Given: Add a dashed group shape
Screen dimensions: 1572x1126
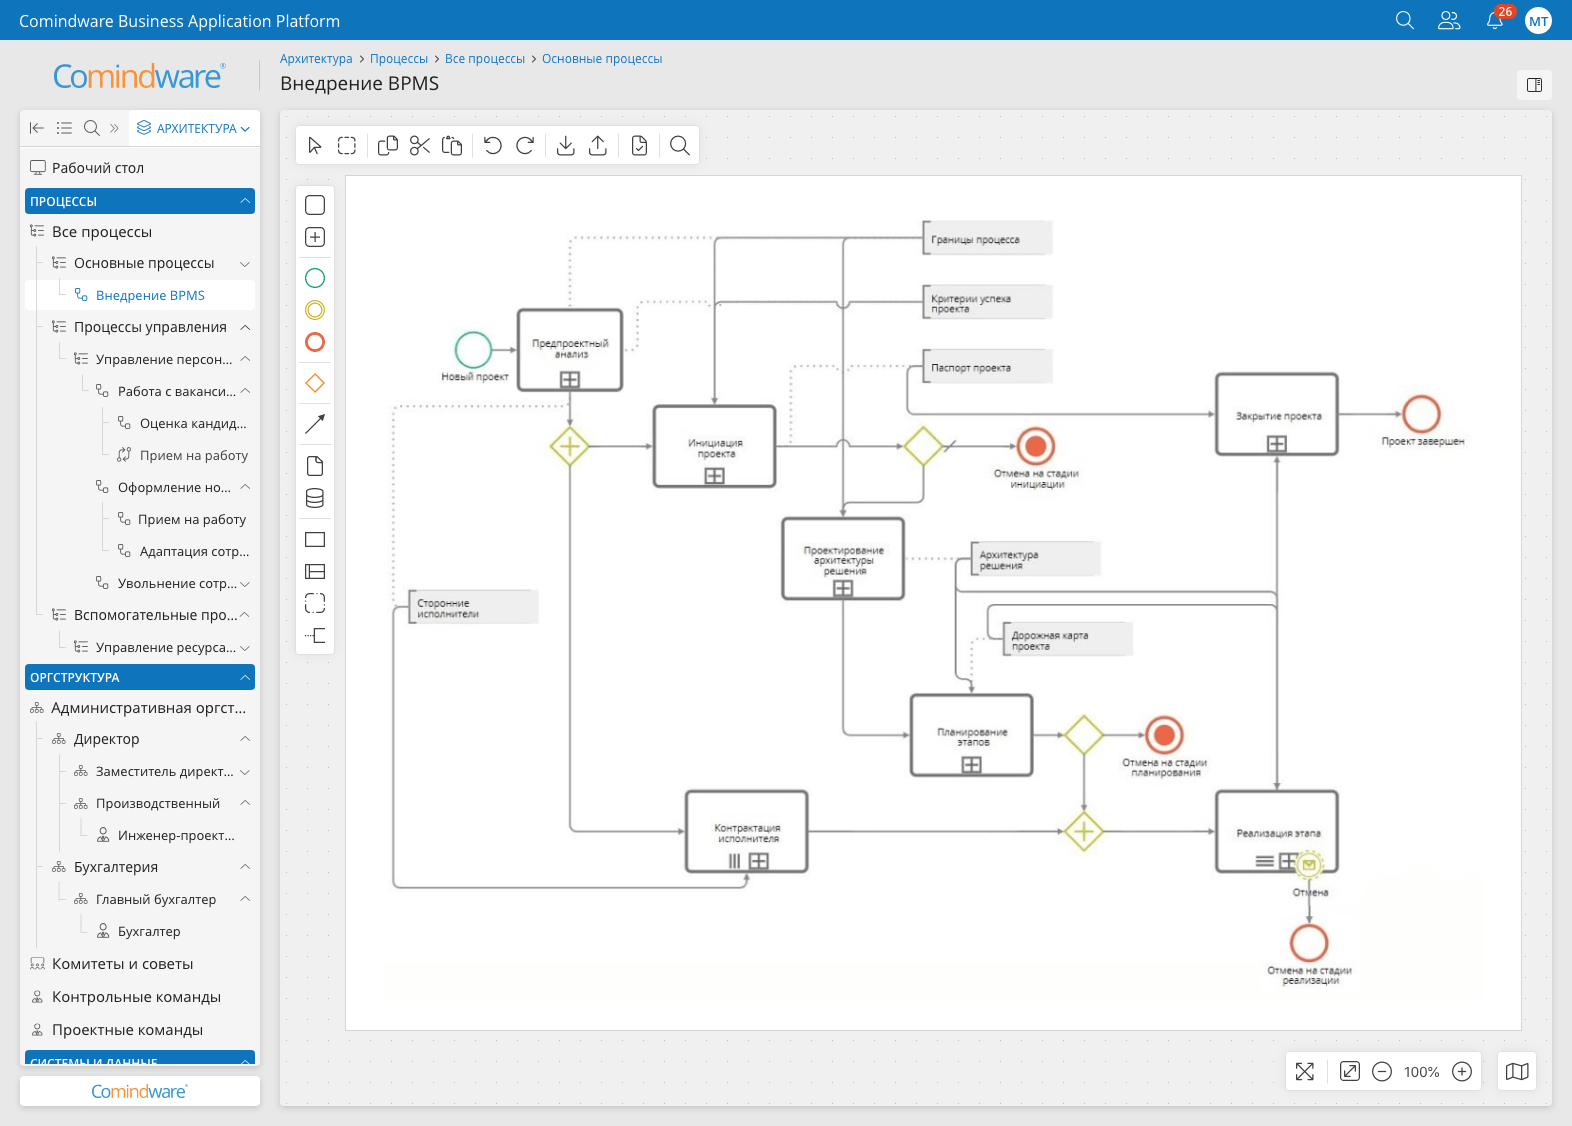Looking at the screenshot, I should pyautogui.click(x=315, y=603).
